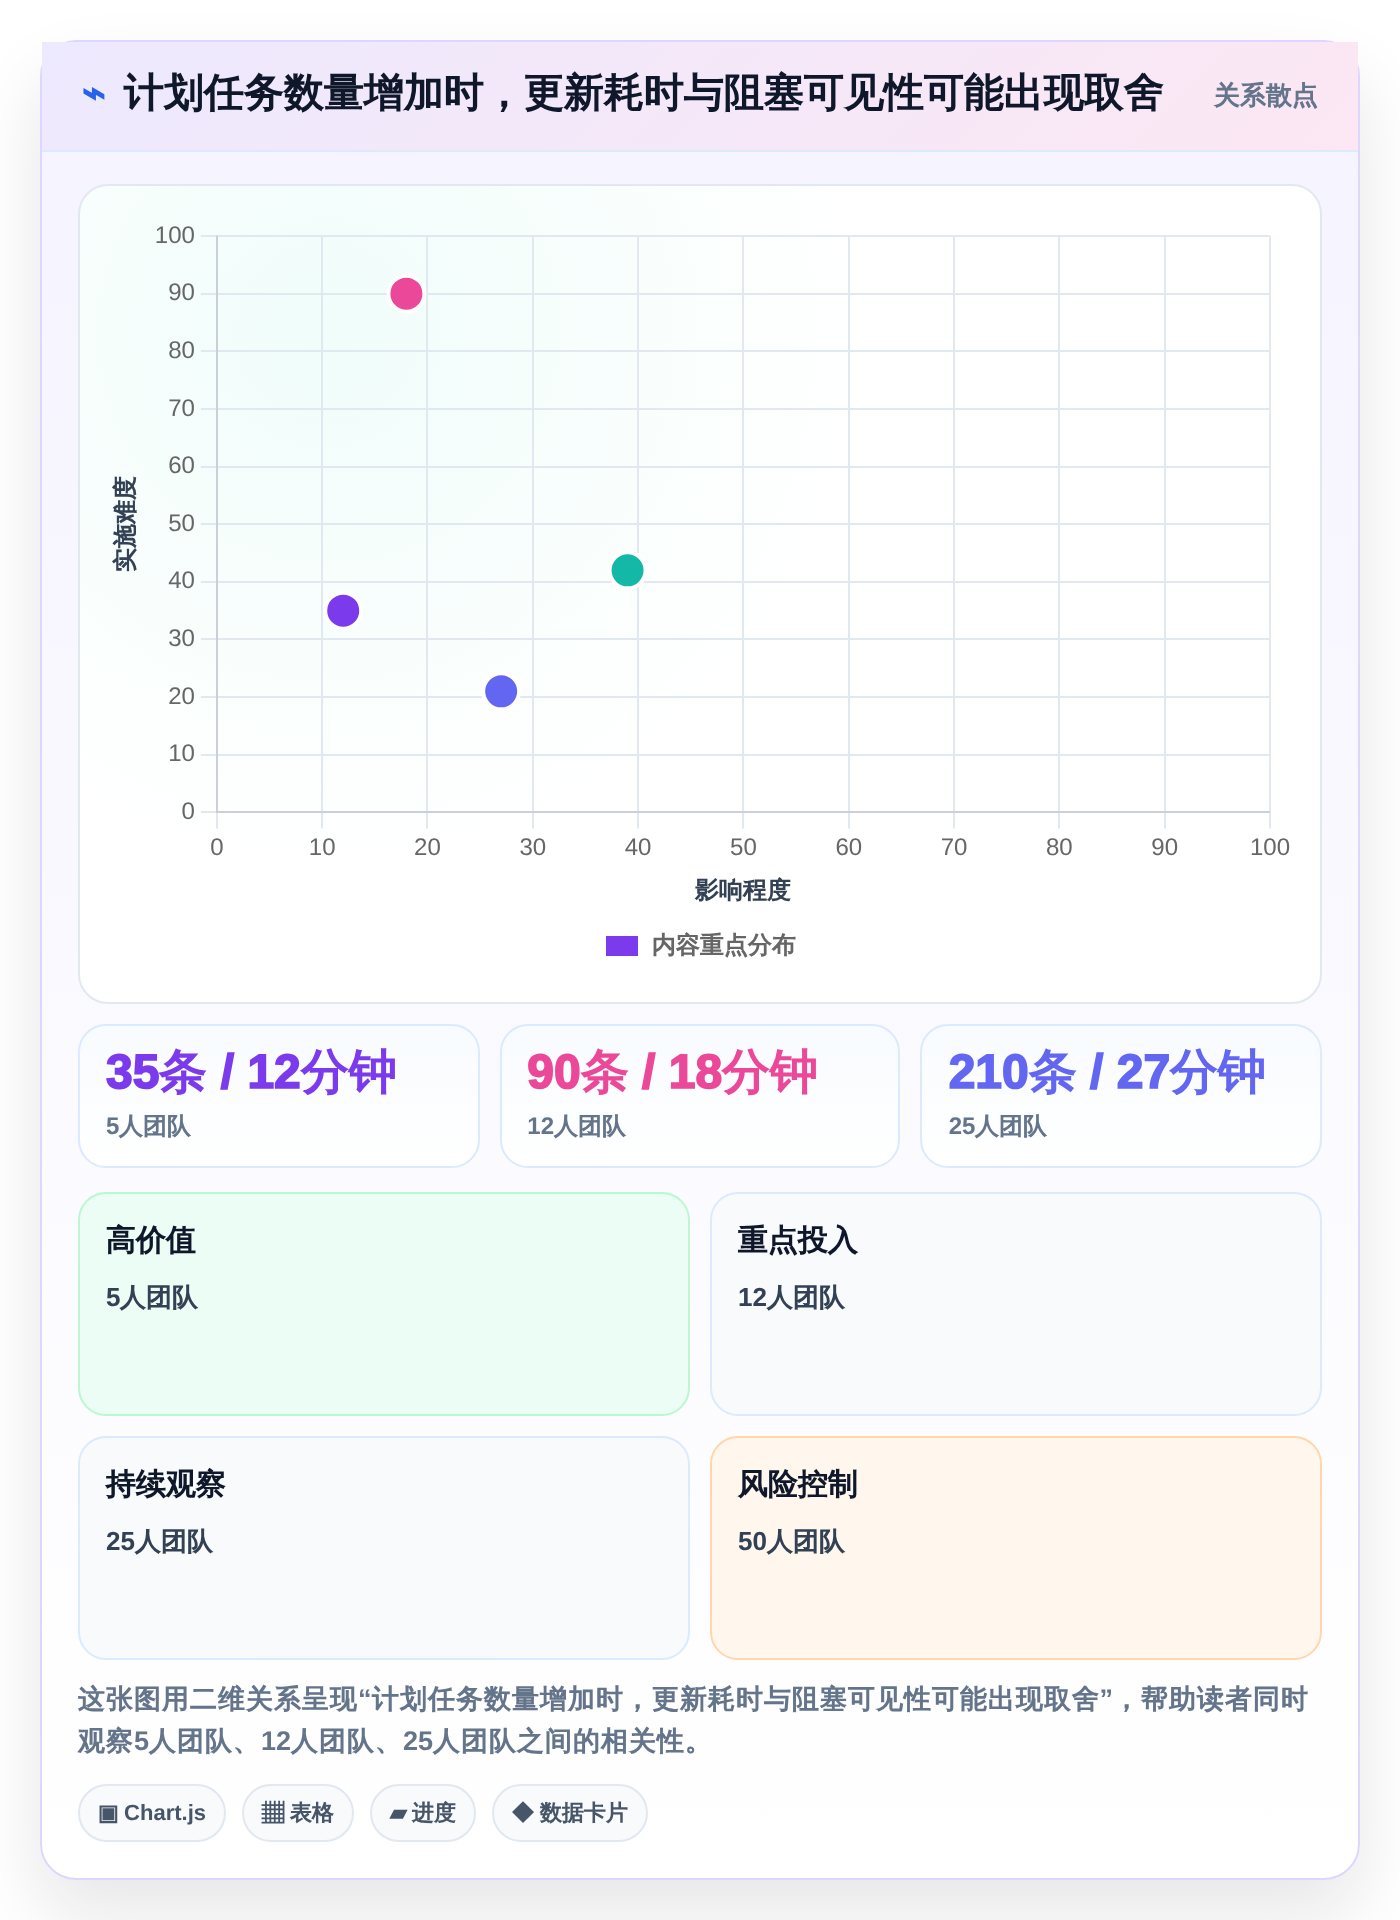
Task: Click the 数据卡片 tag chip
Action: [570, 1813]
